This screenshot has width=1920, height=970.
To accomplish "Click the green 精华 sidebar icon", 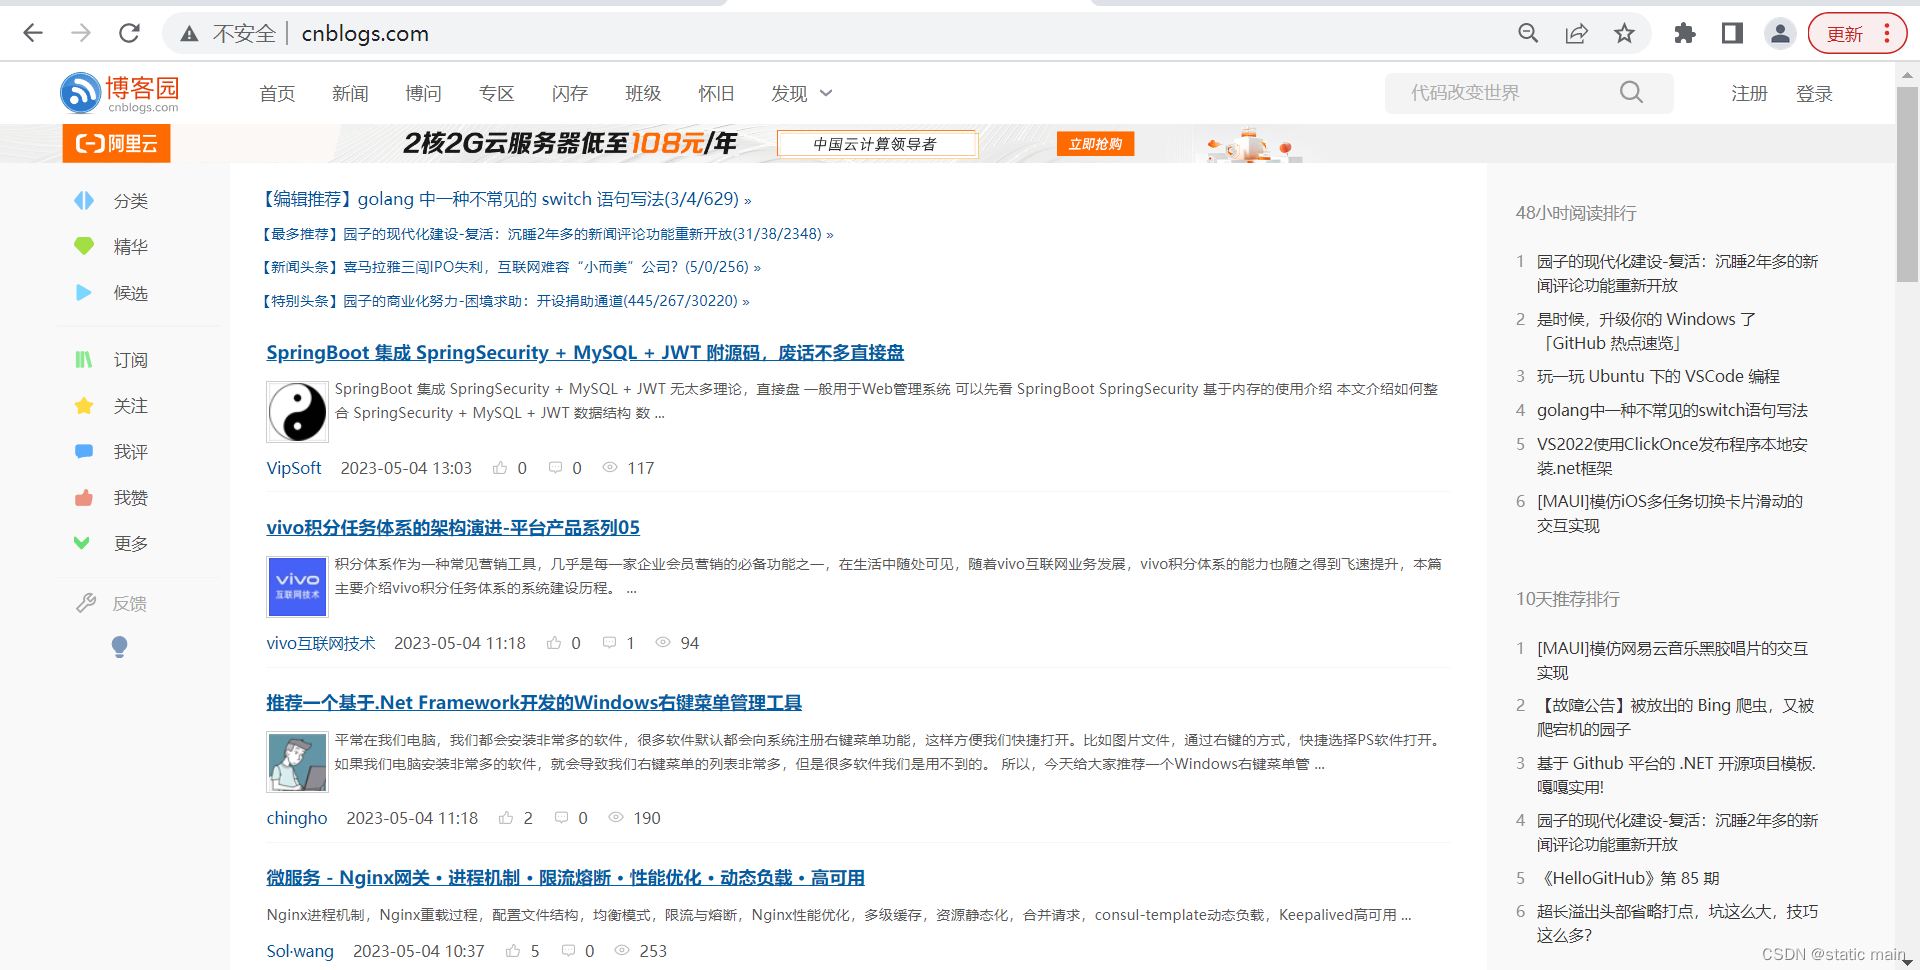I will (84, 246).
